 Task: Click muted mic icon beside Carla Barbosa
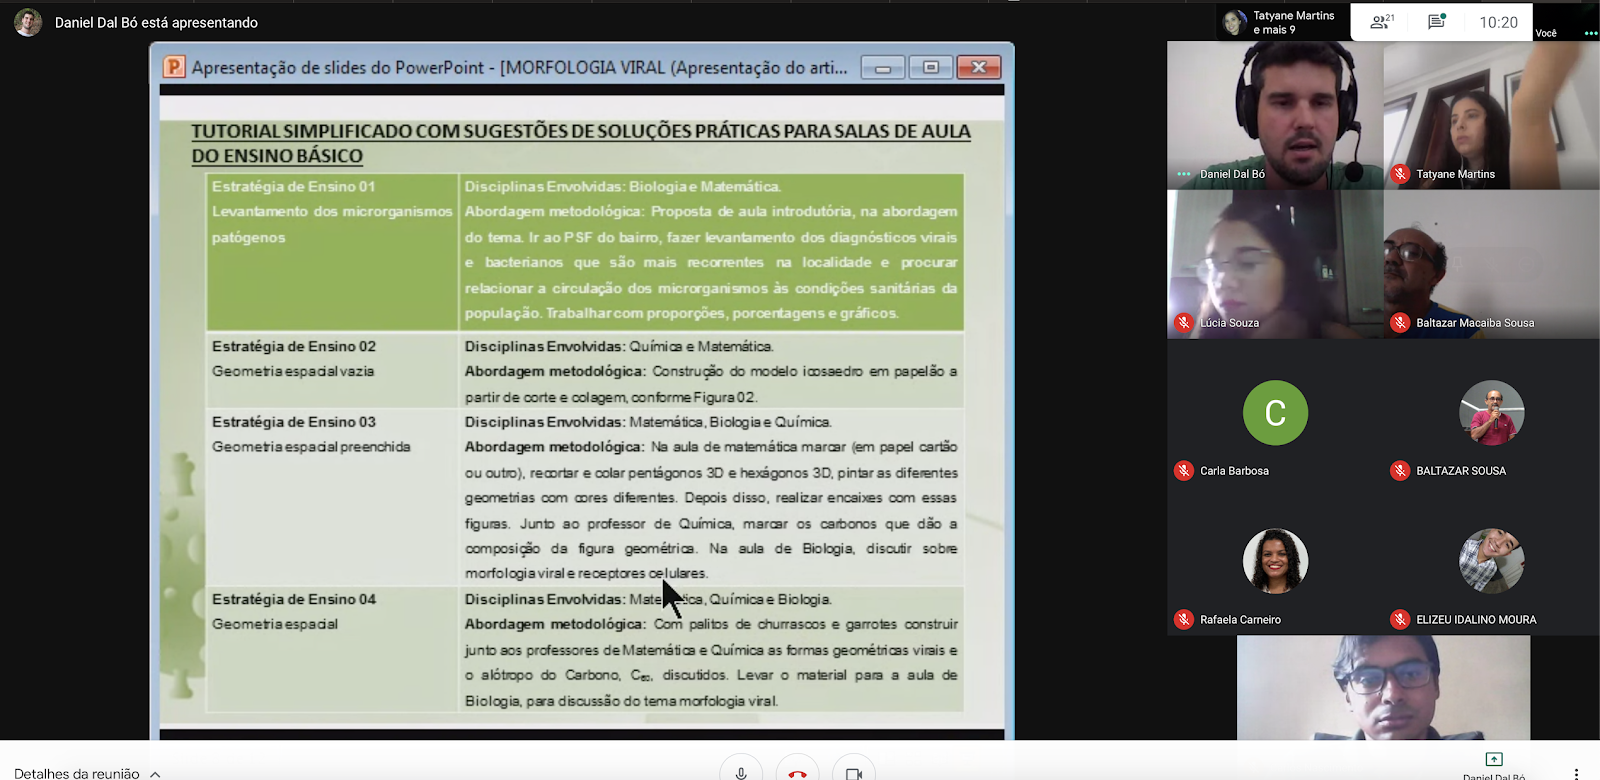[x=1184, y=470]
